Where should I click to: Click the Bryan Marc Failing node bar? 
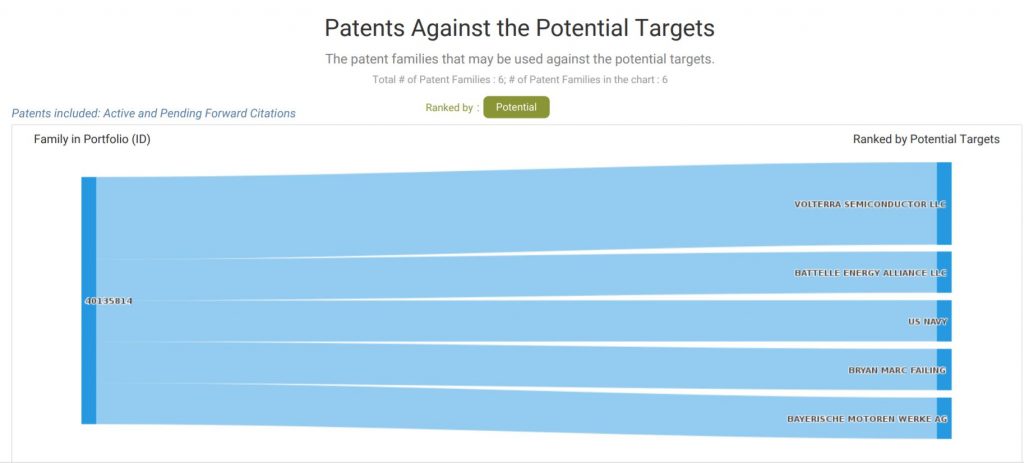[x=944, y=370]
